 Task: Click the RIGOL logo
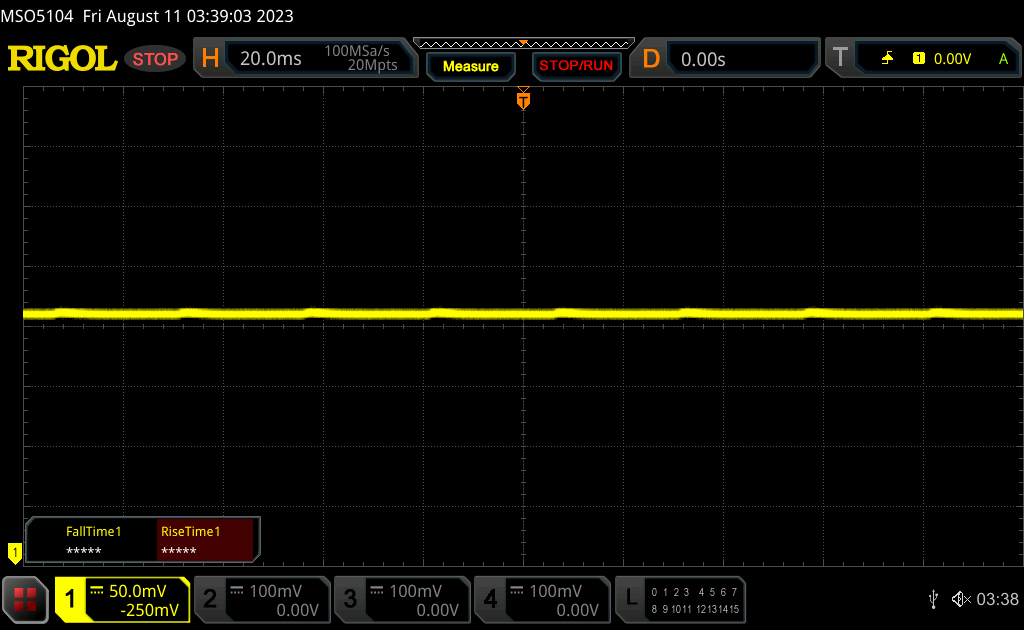point(62,59)
